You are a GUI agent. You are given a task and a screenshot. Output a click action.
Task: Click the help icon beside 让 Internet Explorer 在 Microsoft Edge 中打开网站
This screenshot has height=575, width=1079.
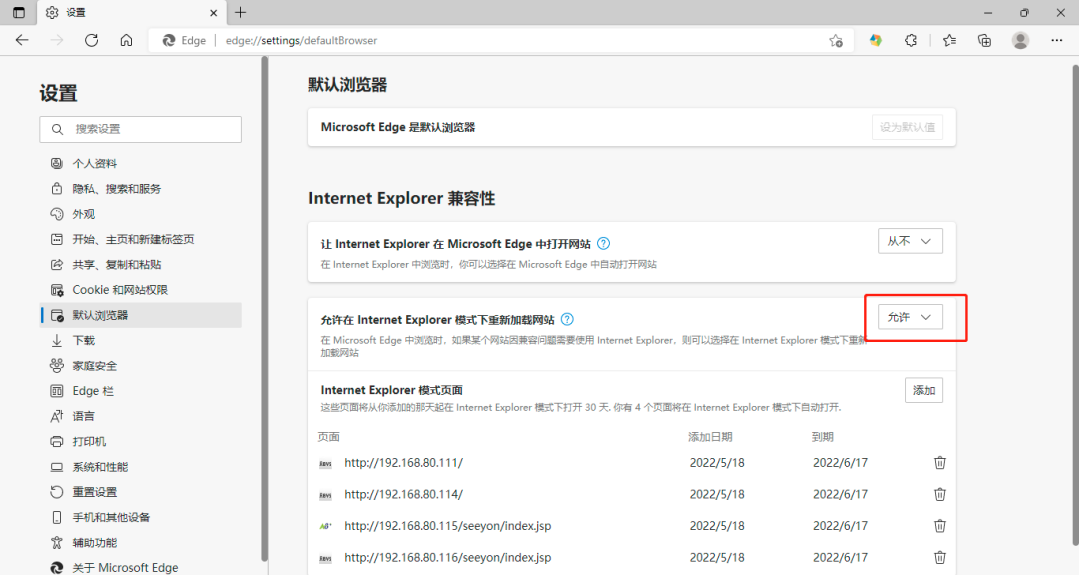pyautogui.click(x=603, y=243)
